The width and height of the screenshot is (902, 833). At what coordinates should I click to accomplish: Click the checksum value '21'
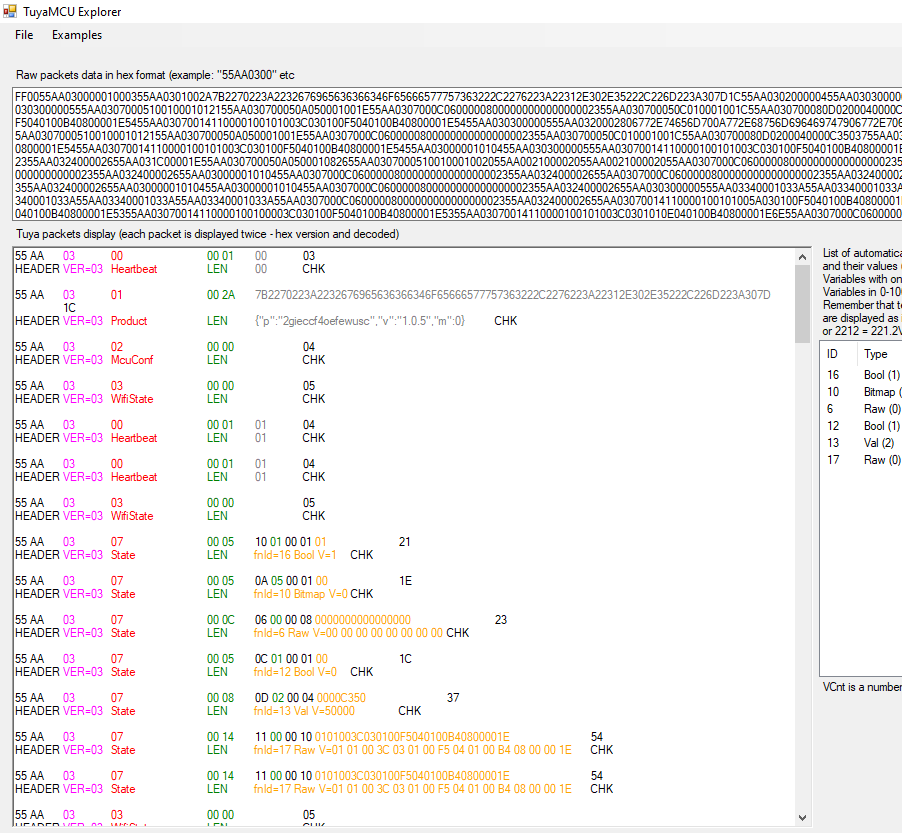tap(404, 542)
